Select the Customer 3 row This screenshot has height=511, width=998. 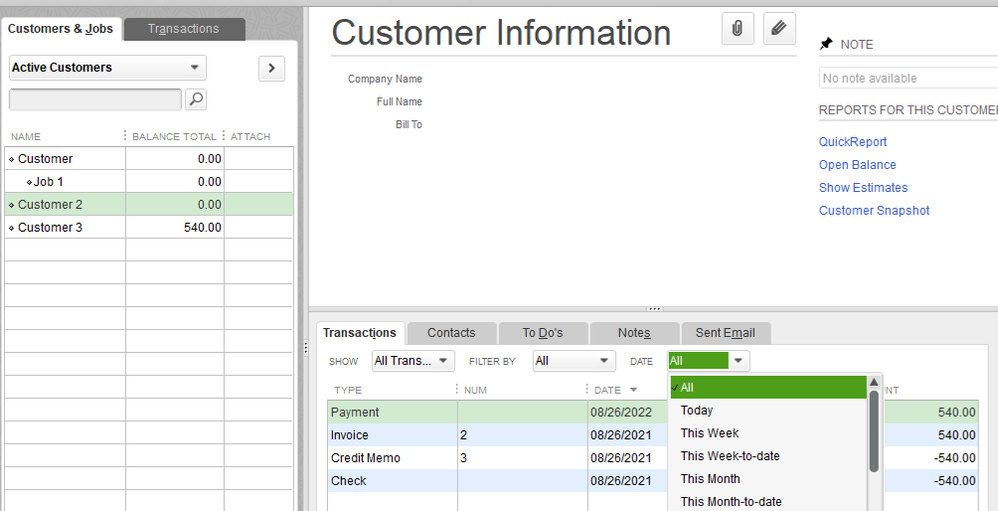149,228
